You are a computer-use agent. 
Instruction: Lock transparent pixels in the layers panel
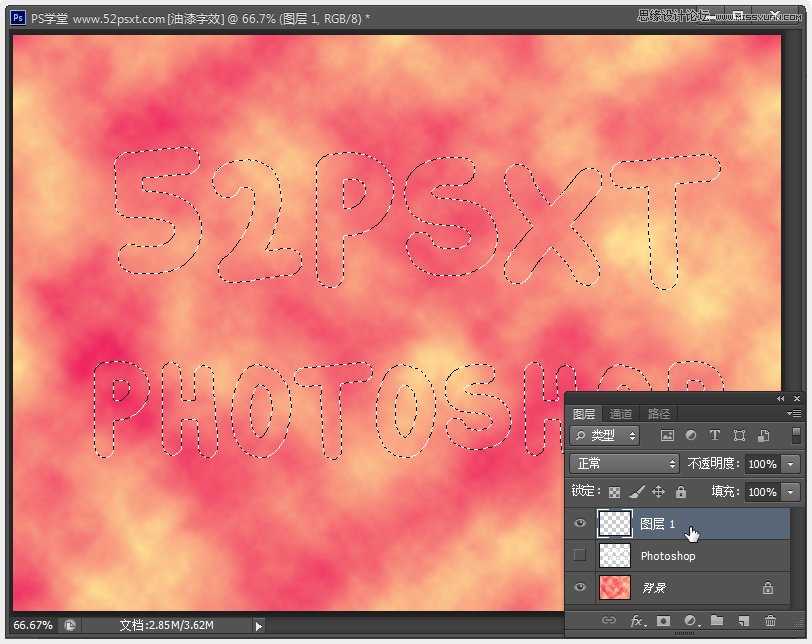tap(614, 492)
